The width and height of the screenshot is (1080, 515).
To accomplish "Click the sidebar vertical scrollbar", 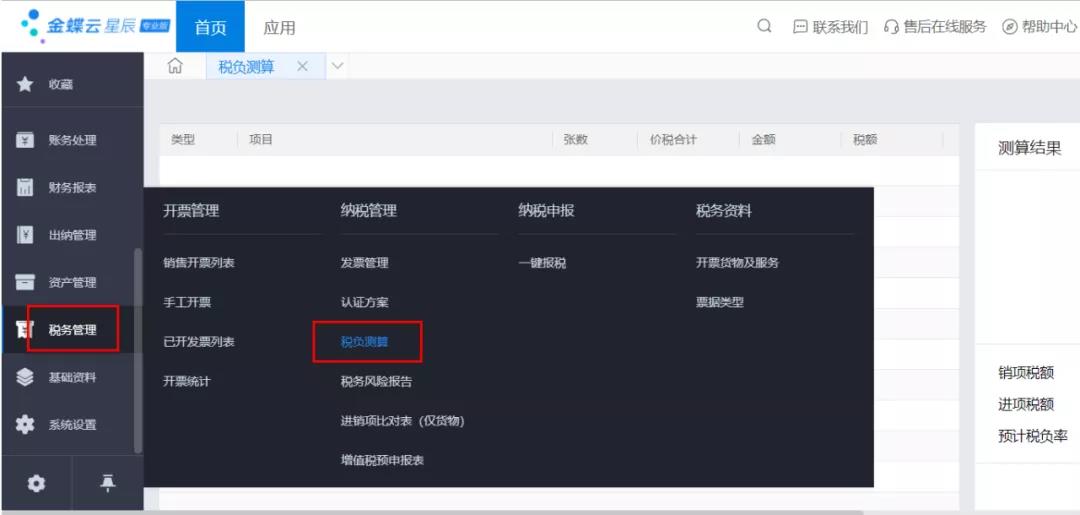I will pyautogui.click(x=138, y=350).
